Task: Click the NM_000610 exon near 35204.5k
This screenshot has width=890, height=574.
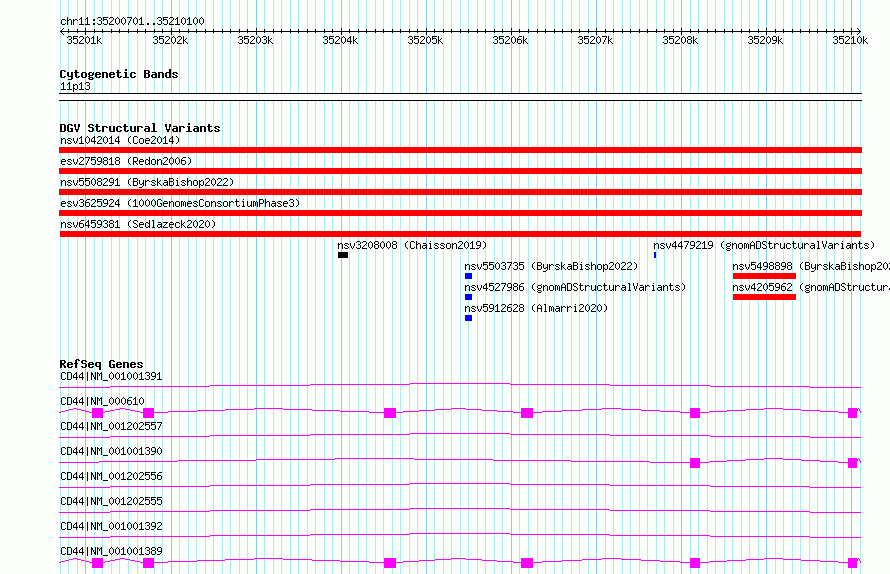Action: [390, 413]
